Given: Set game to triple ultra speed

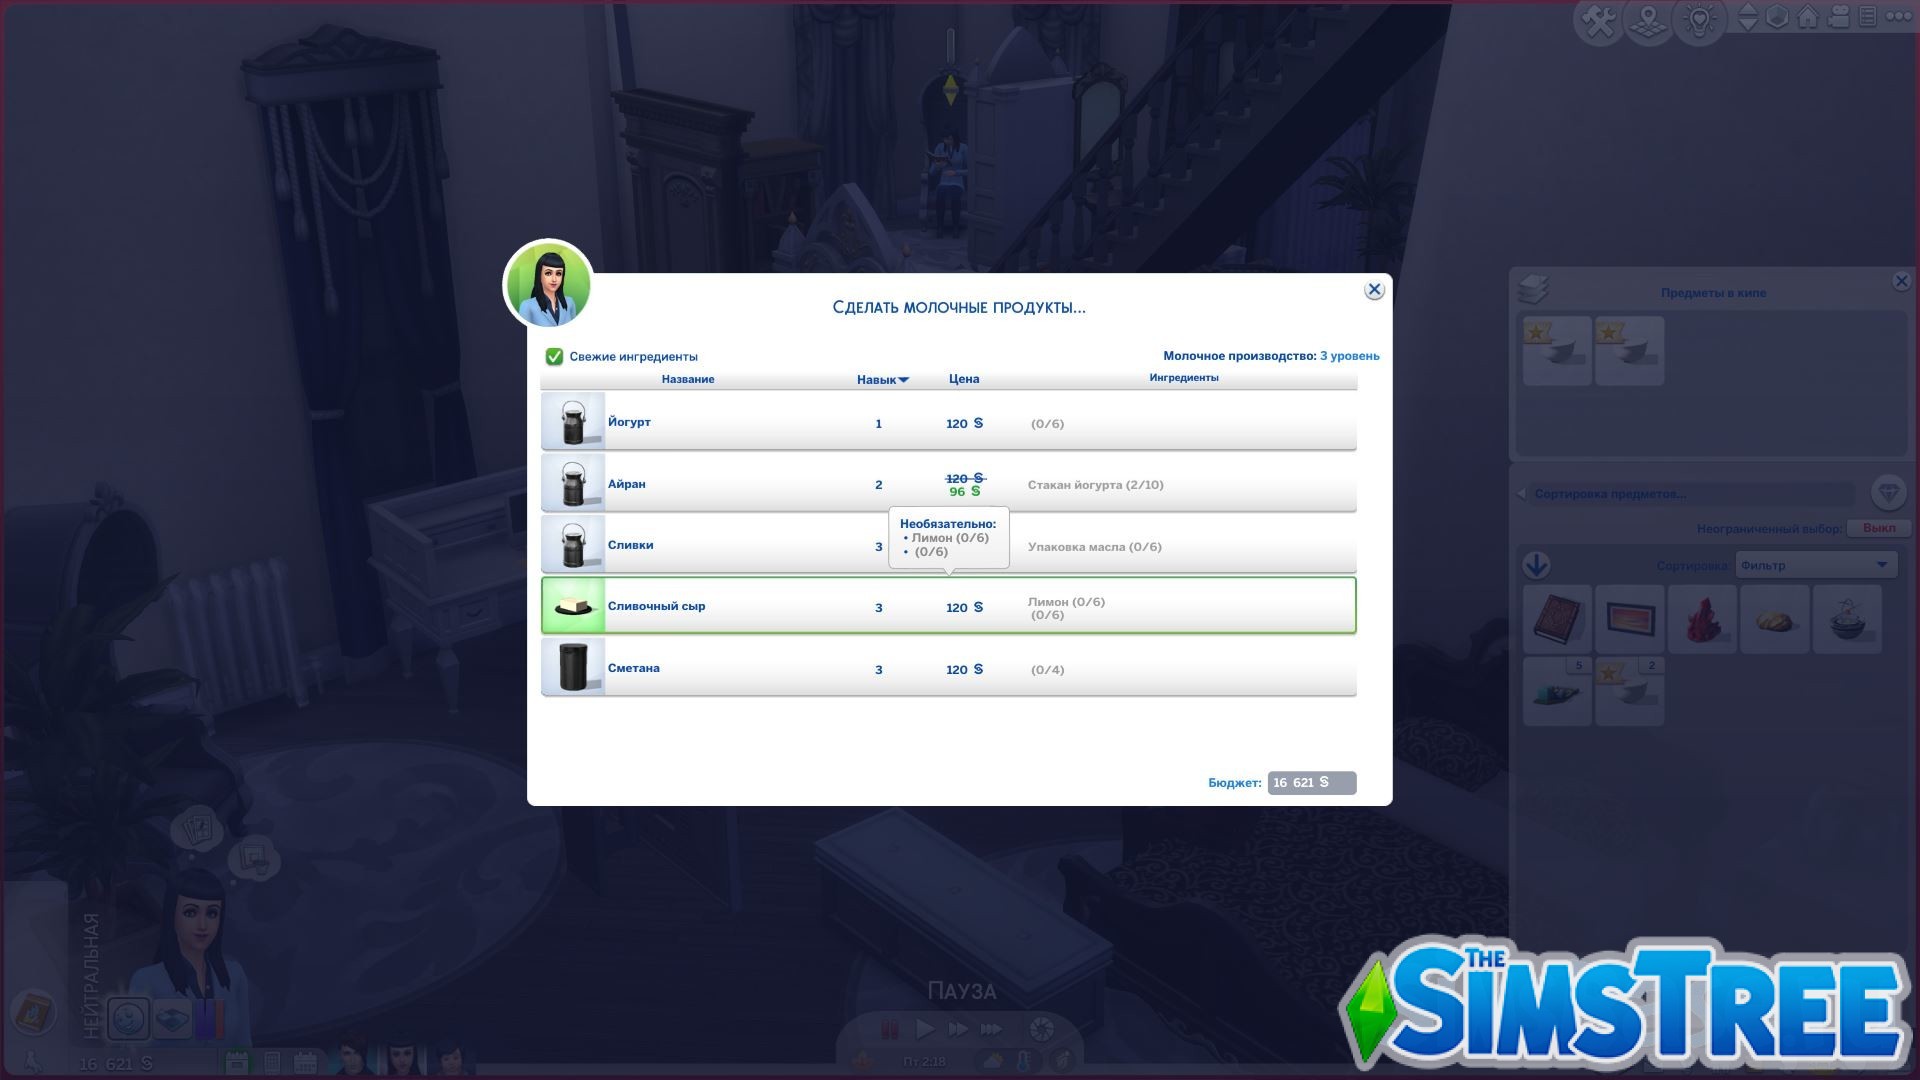Looking at the screenshot, I should click(x=992, y=1028).
